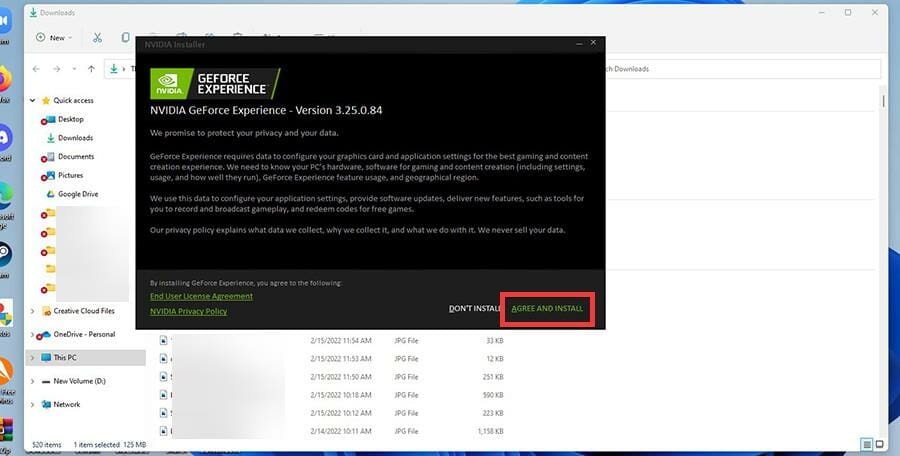The height and width of the screenshot is (456, 900).
Task: Open the NVIDIA Privacy Policy link
Action: pyautogui.click(x=188, y=311)
